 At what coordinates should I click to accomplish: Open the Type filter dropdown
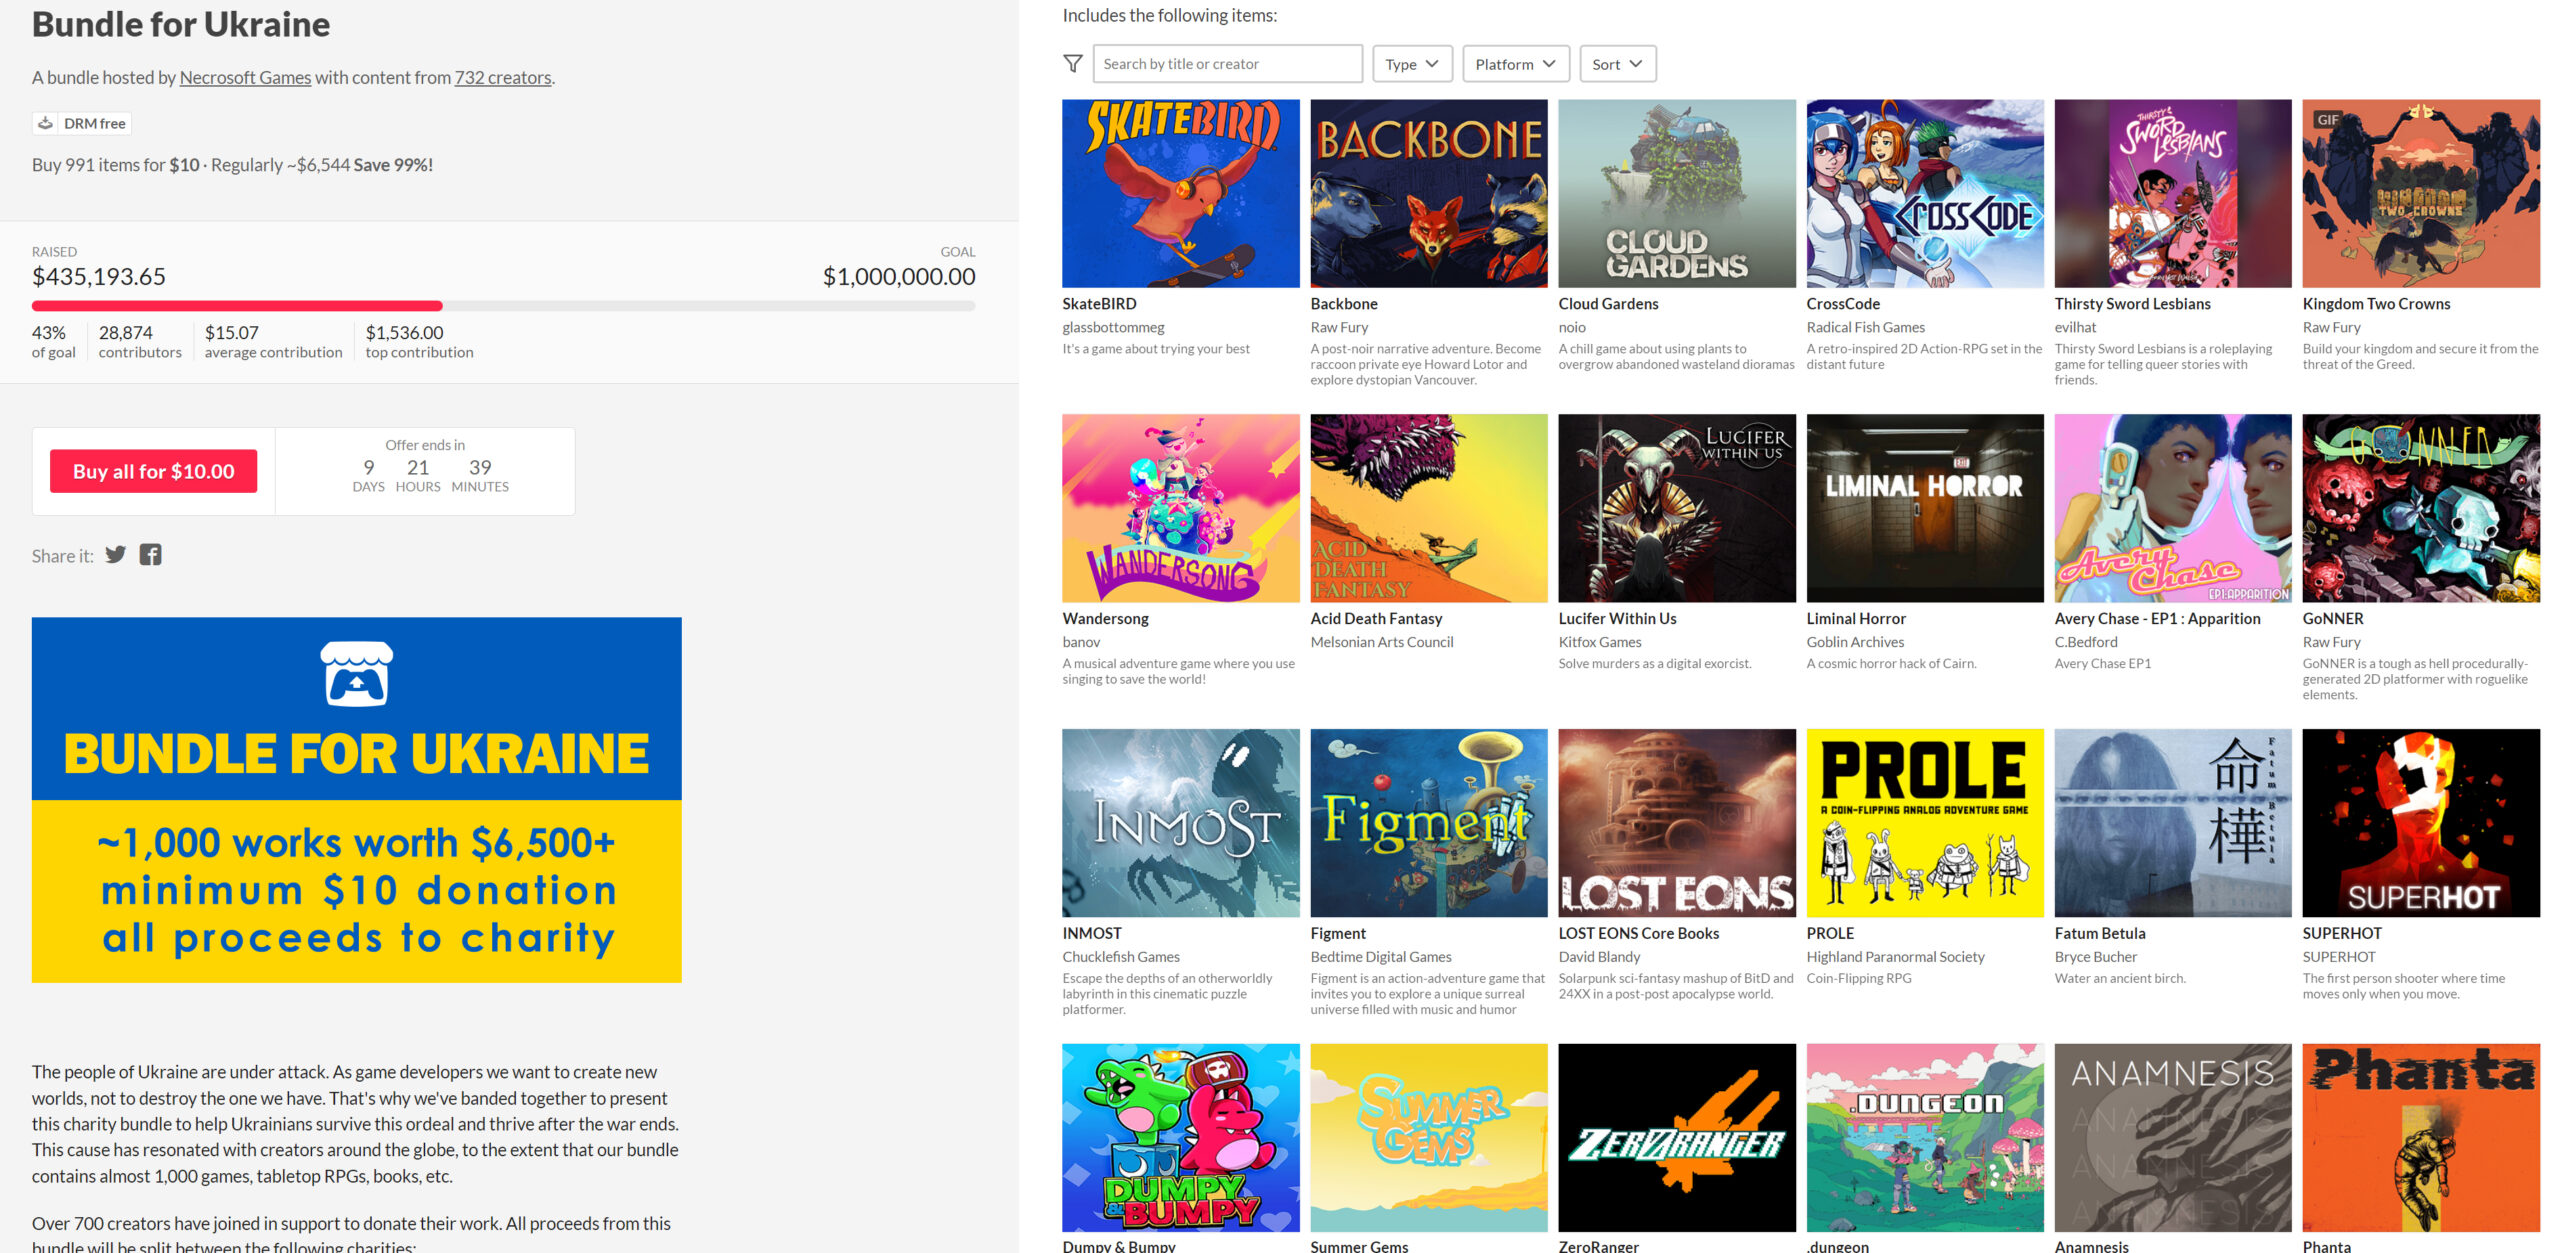[x=1411, y=64]
